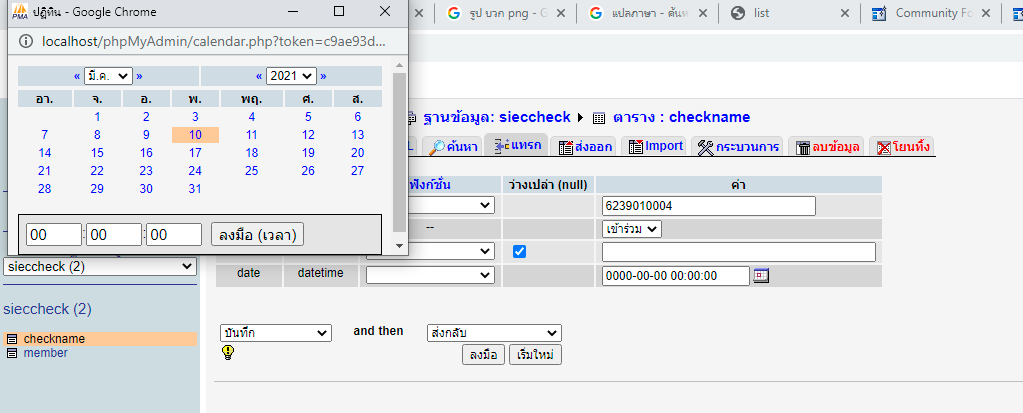Maximize the calendar popup window
This screenshot has height=413, width=1023.
pyautogui.click(x=339, y=12)
